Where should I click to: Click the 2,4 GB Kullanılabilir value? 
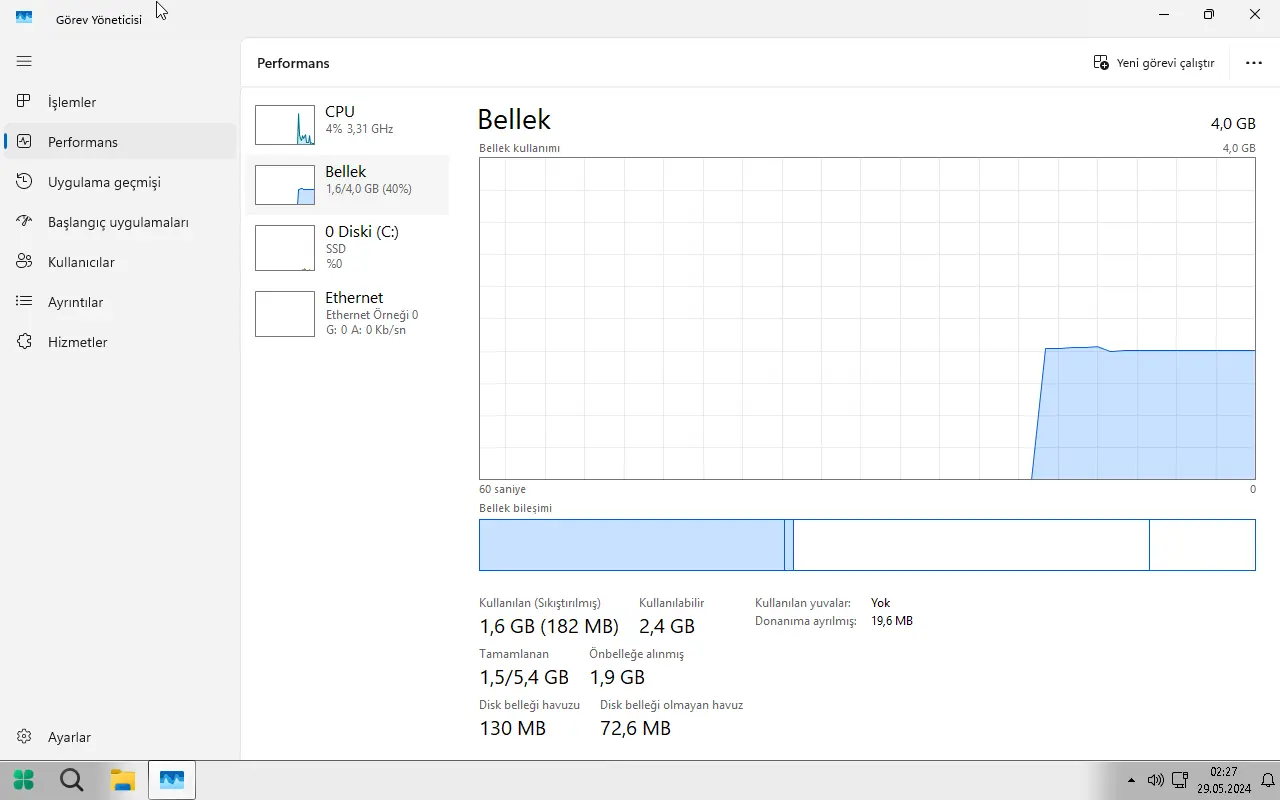click(667, 626)
